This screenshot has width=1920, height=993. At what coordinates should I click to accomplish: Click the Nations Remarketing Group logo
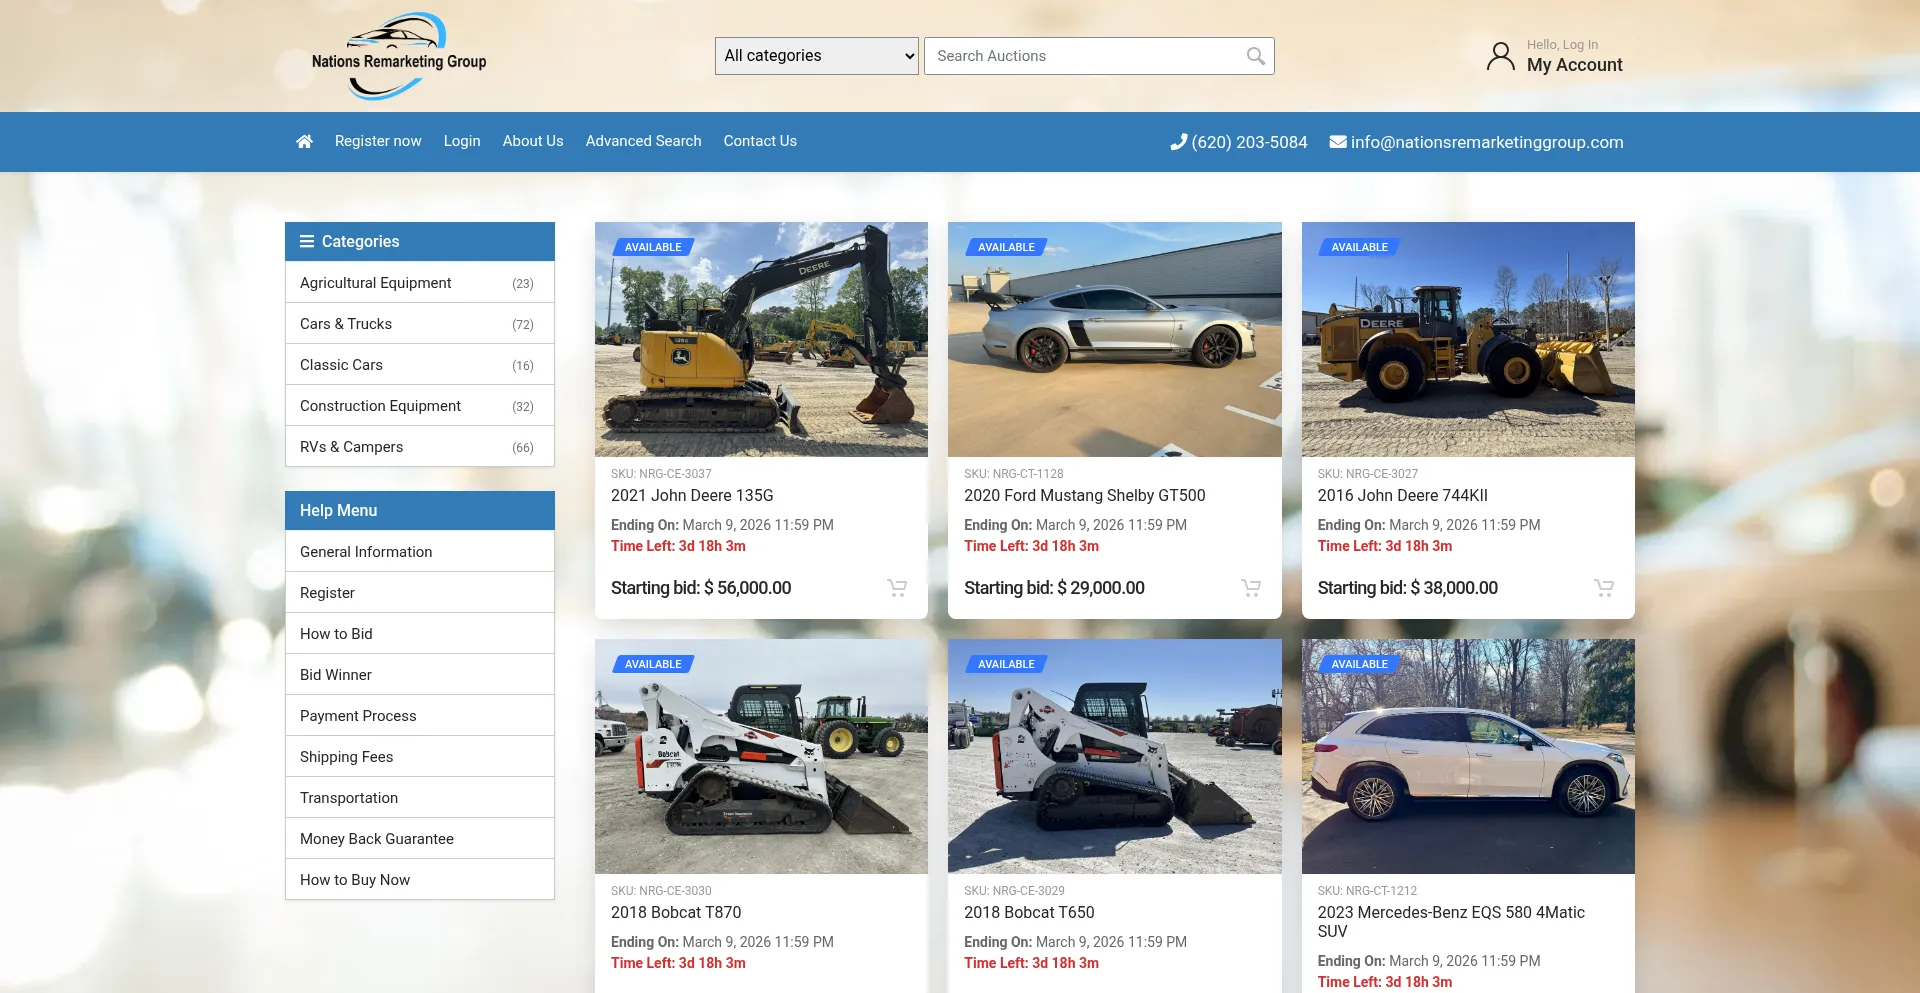pos(399,56)
